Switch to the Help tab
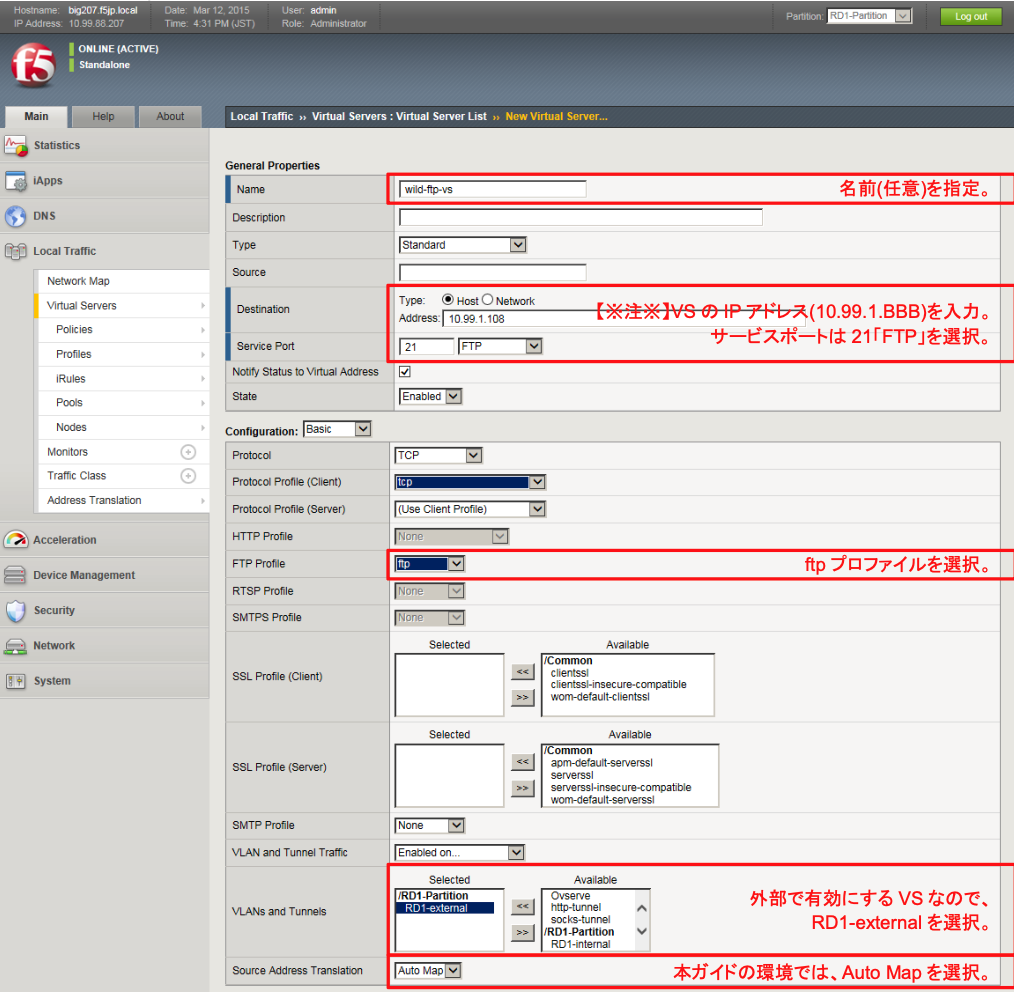Image resolution: width=1014 pixels, height=992 pixels. click(103, 116)
